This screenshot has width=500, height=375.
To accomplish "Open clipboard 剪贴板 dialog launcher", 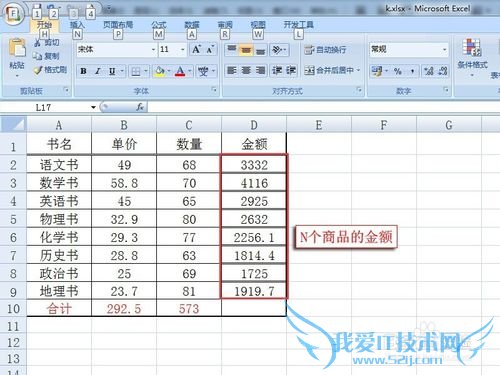I will (66, 90).
